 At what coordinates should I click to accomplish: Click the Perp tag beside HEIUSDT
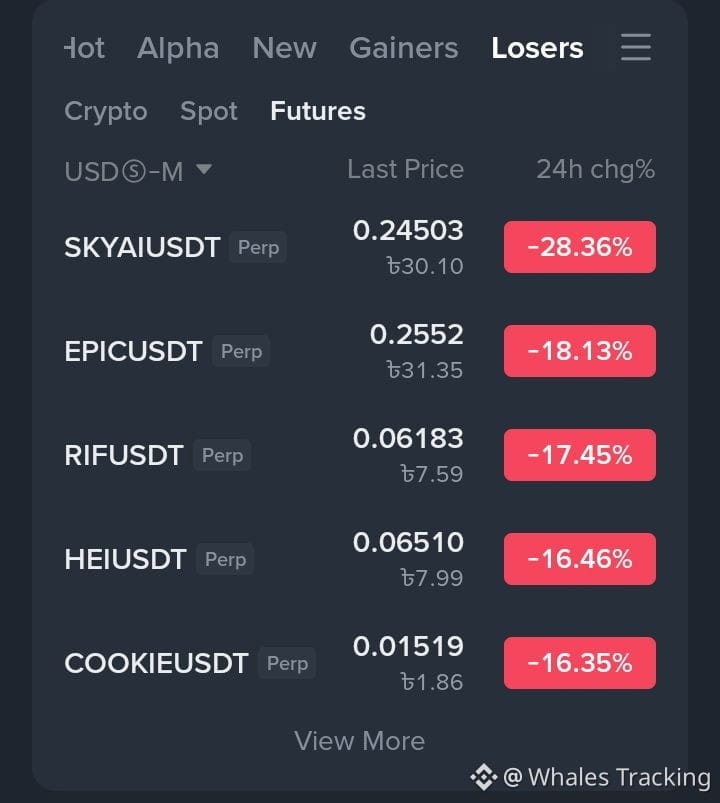point(225,559)
